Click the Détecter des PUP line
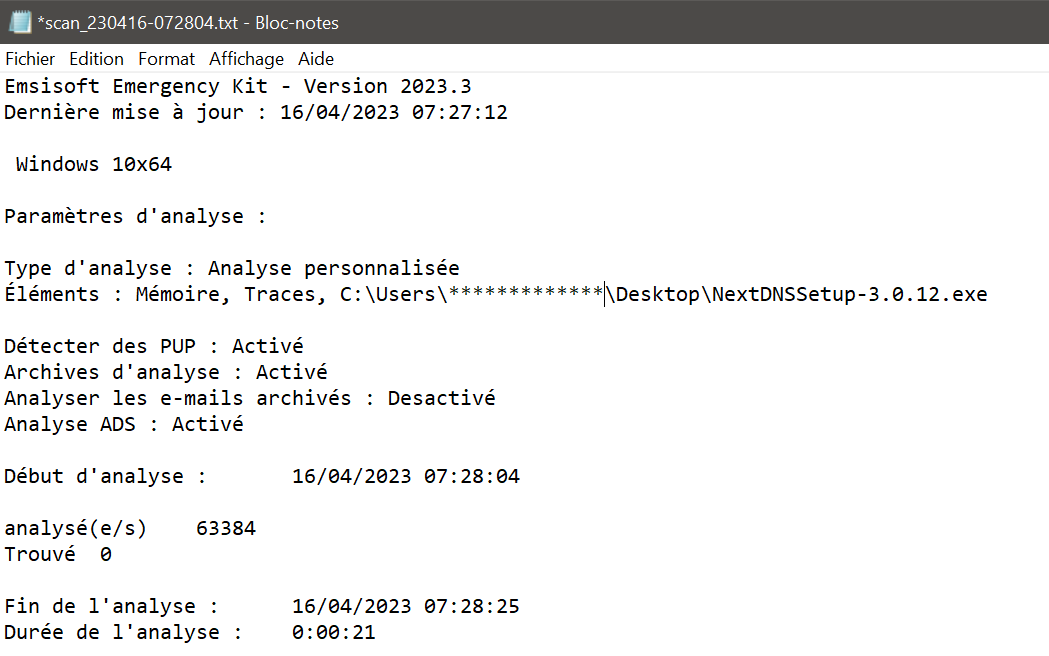 click(153, 346)
